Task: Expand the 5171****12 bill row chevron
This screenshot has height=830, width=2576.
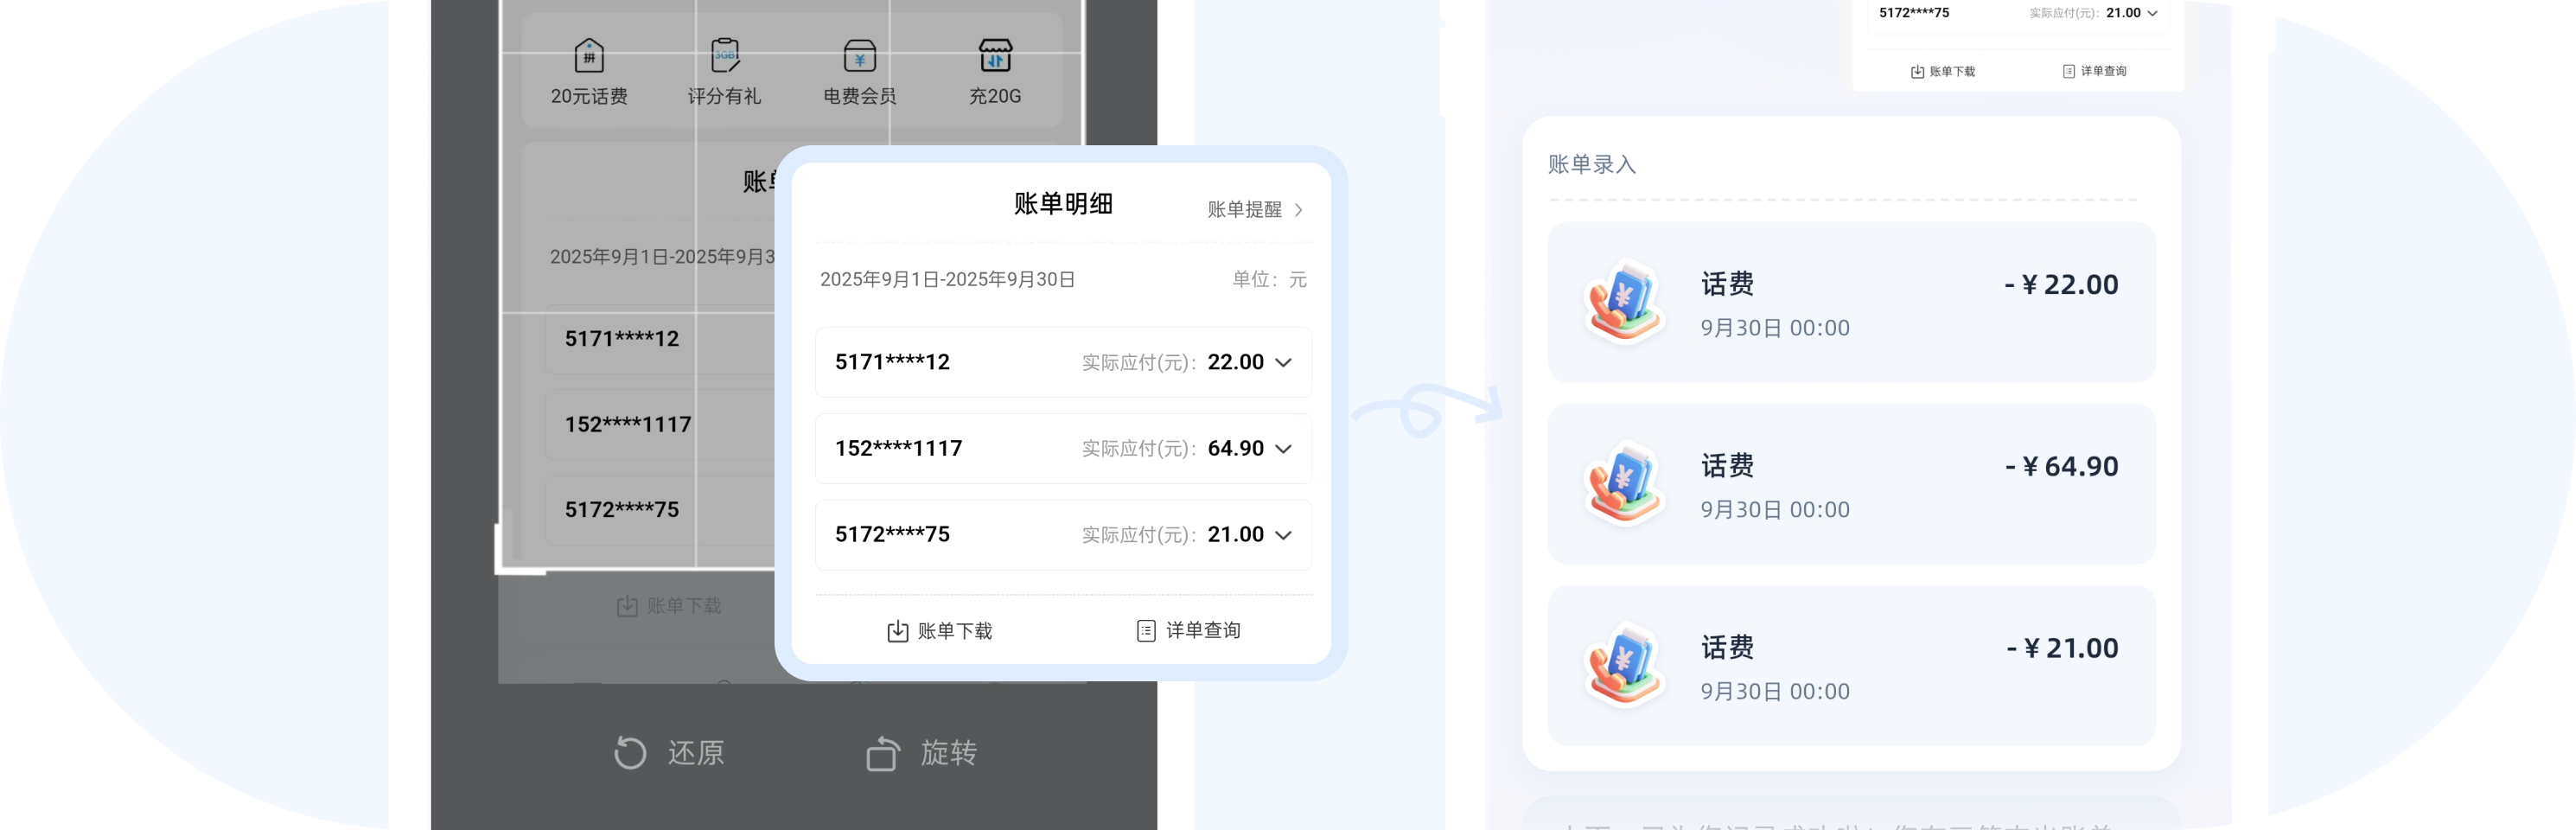Action: [x=1284, y=362]
